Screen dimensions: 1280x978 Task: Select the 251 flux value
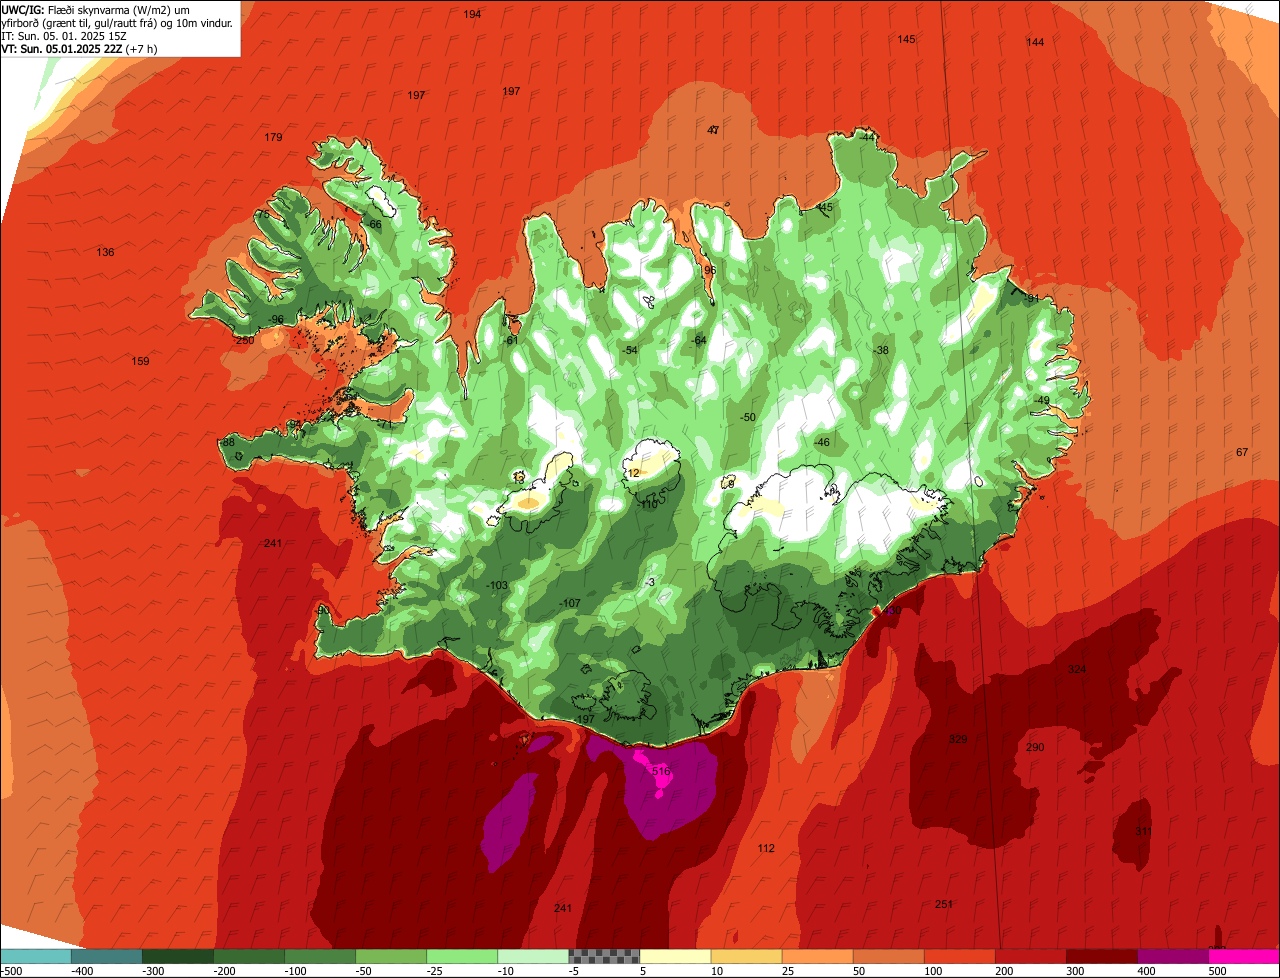pyautogui.click(x=943, y=904)
